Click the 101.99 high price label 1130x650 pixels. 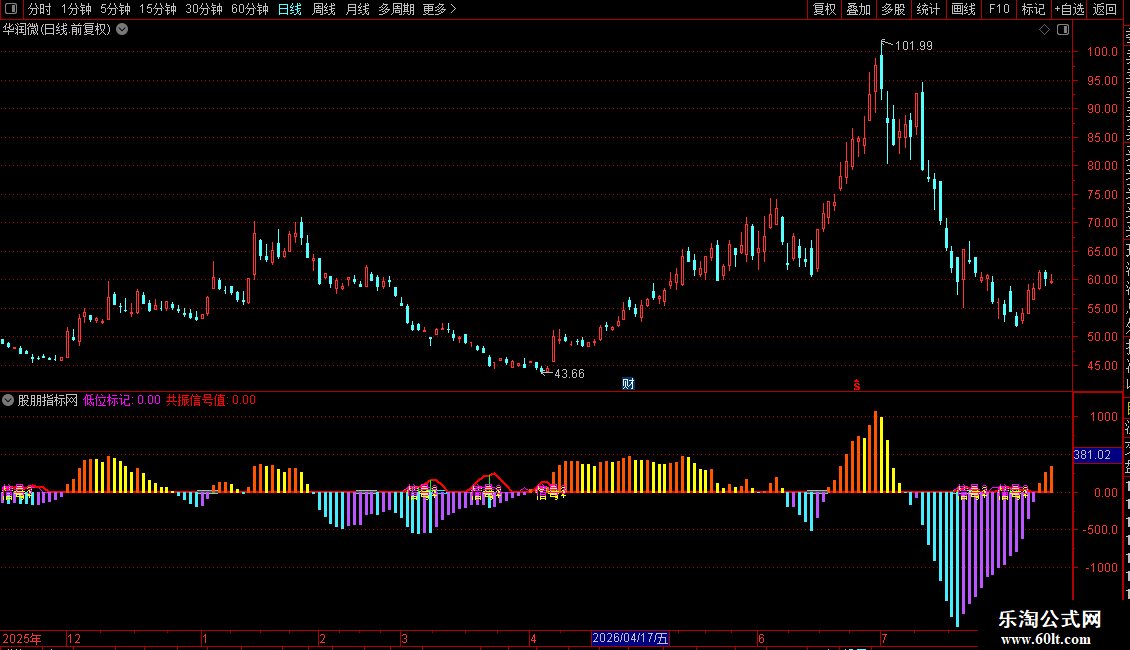pyautogui.click(x=913, y=46)
